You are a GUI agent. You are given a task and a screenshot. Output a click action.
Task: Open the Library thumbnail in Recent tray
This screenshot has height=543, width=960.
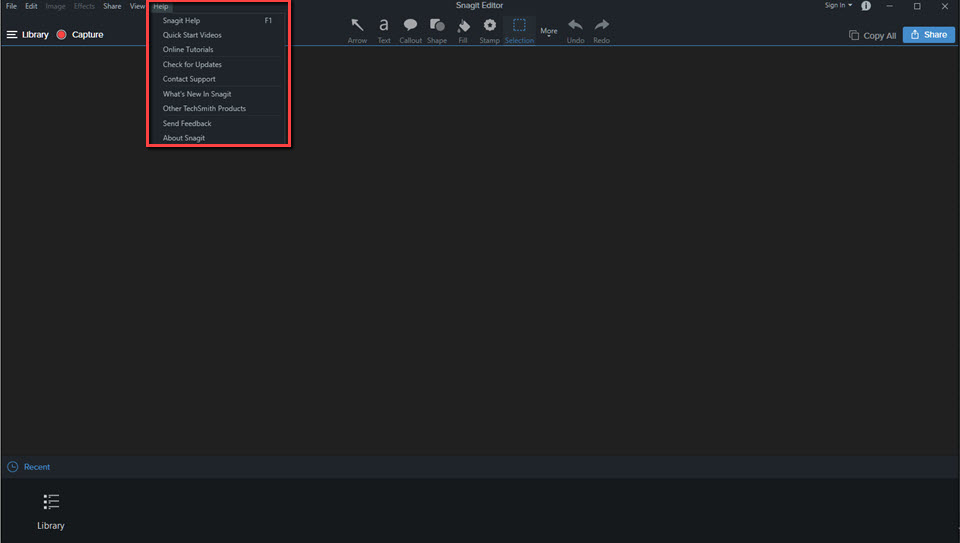tap(51, 509)
